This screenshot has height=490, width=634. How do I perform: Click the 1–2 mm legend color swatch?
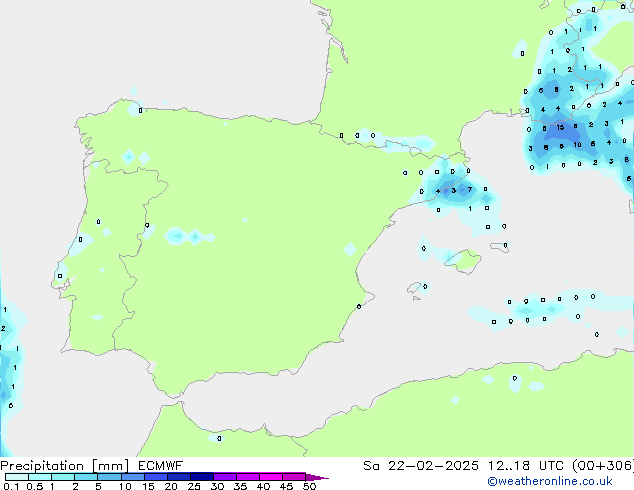tap(63, 477)
